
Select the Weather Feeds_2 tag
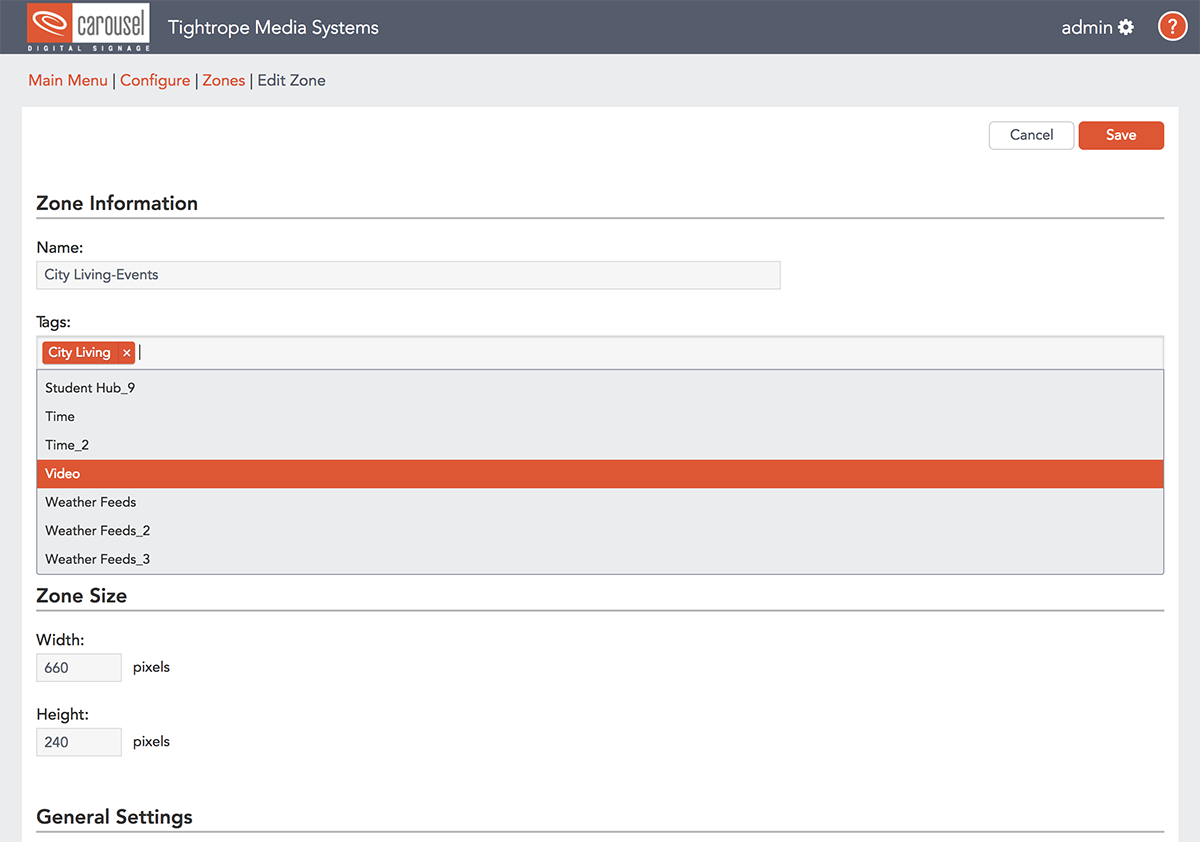click(x=97, y=531)
